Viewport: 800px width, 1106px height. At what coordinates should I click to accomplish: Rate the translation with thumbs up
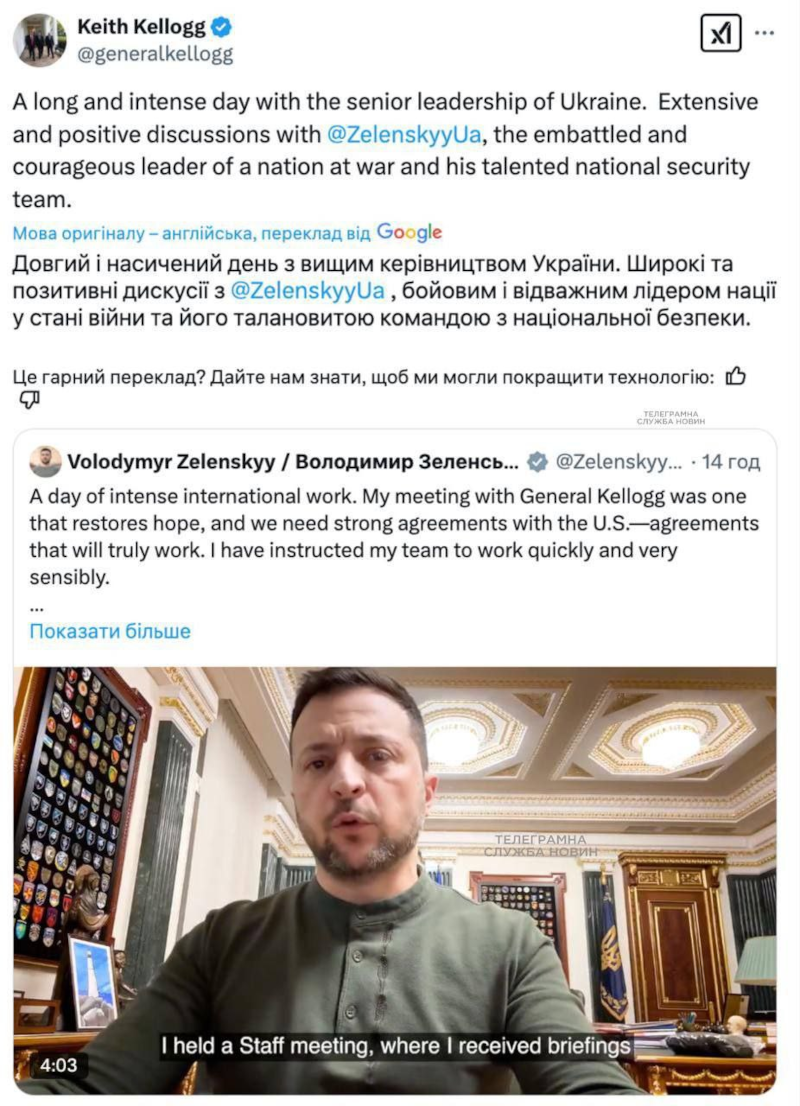coord(735,376)
